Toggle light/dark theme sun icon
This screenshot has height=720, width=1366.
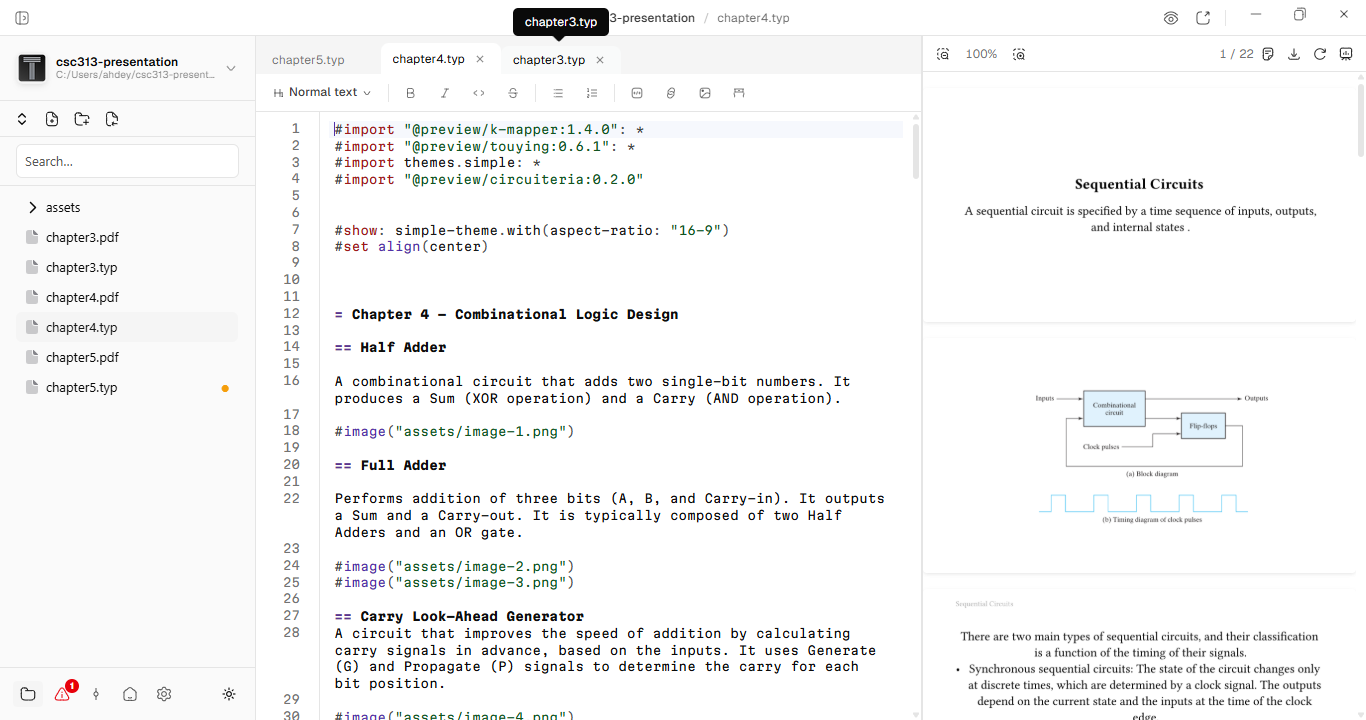[x=229, y=694]
